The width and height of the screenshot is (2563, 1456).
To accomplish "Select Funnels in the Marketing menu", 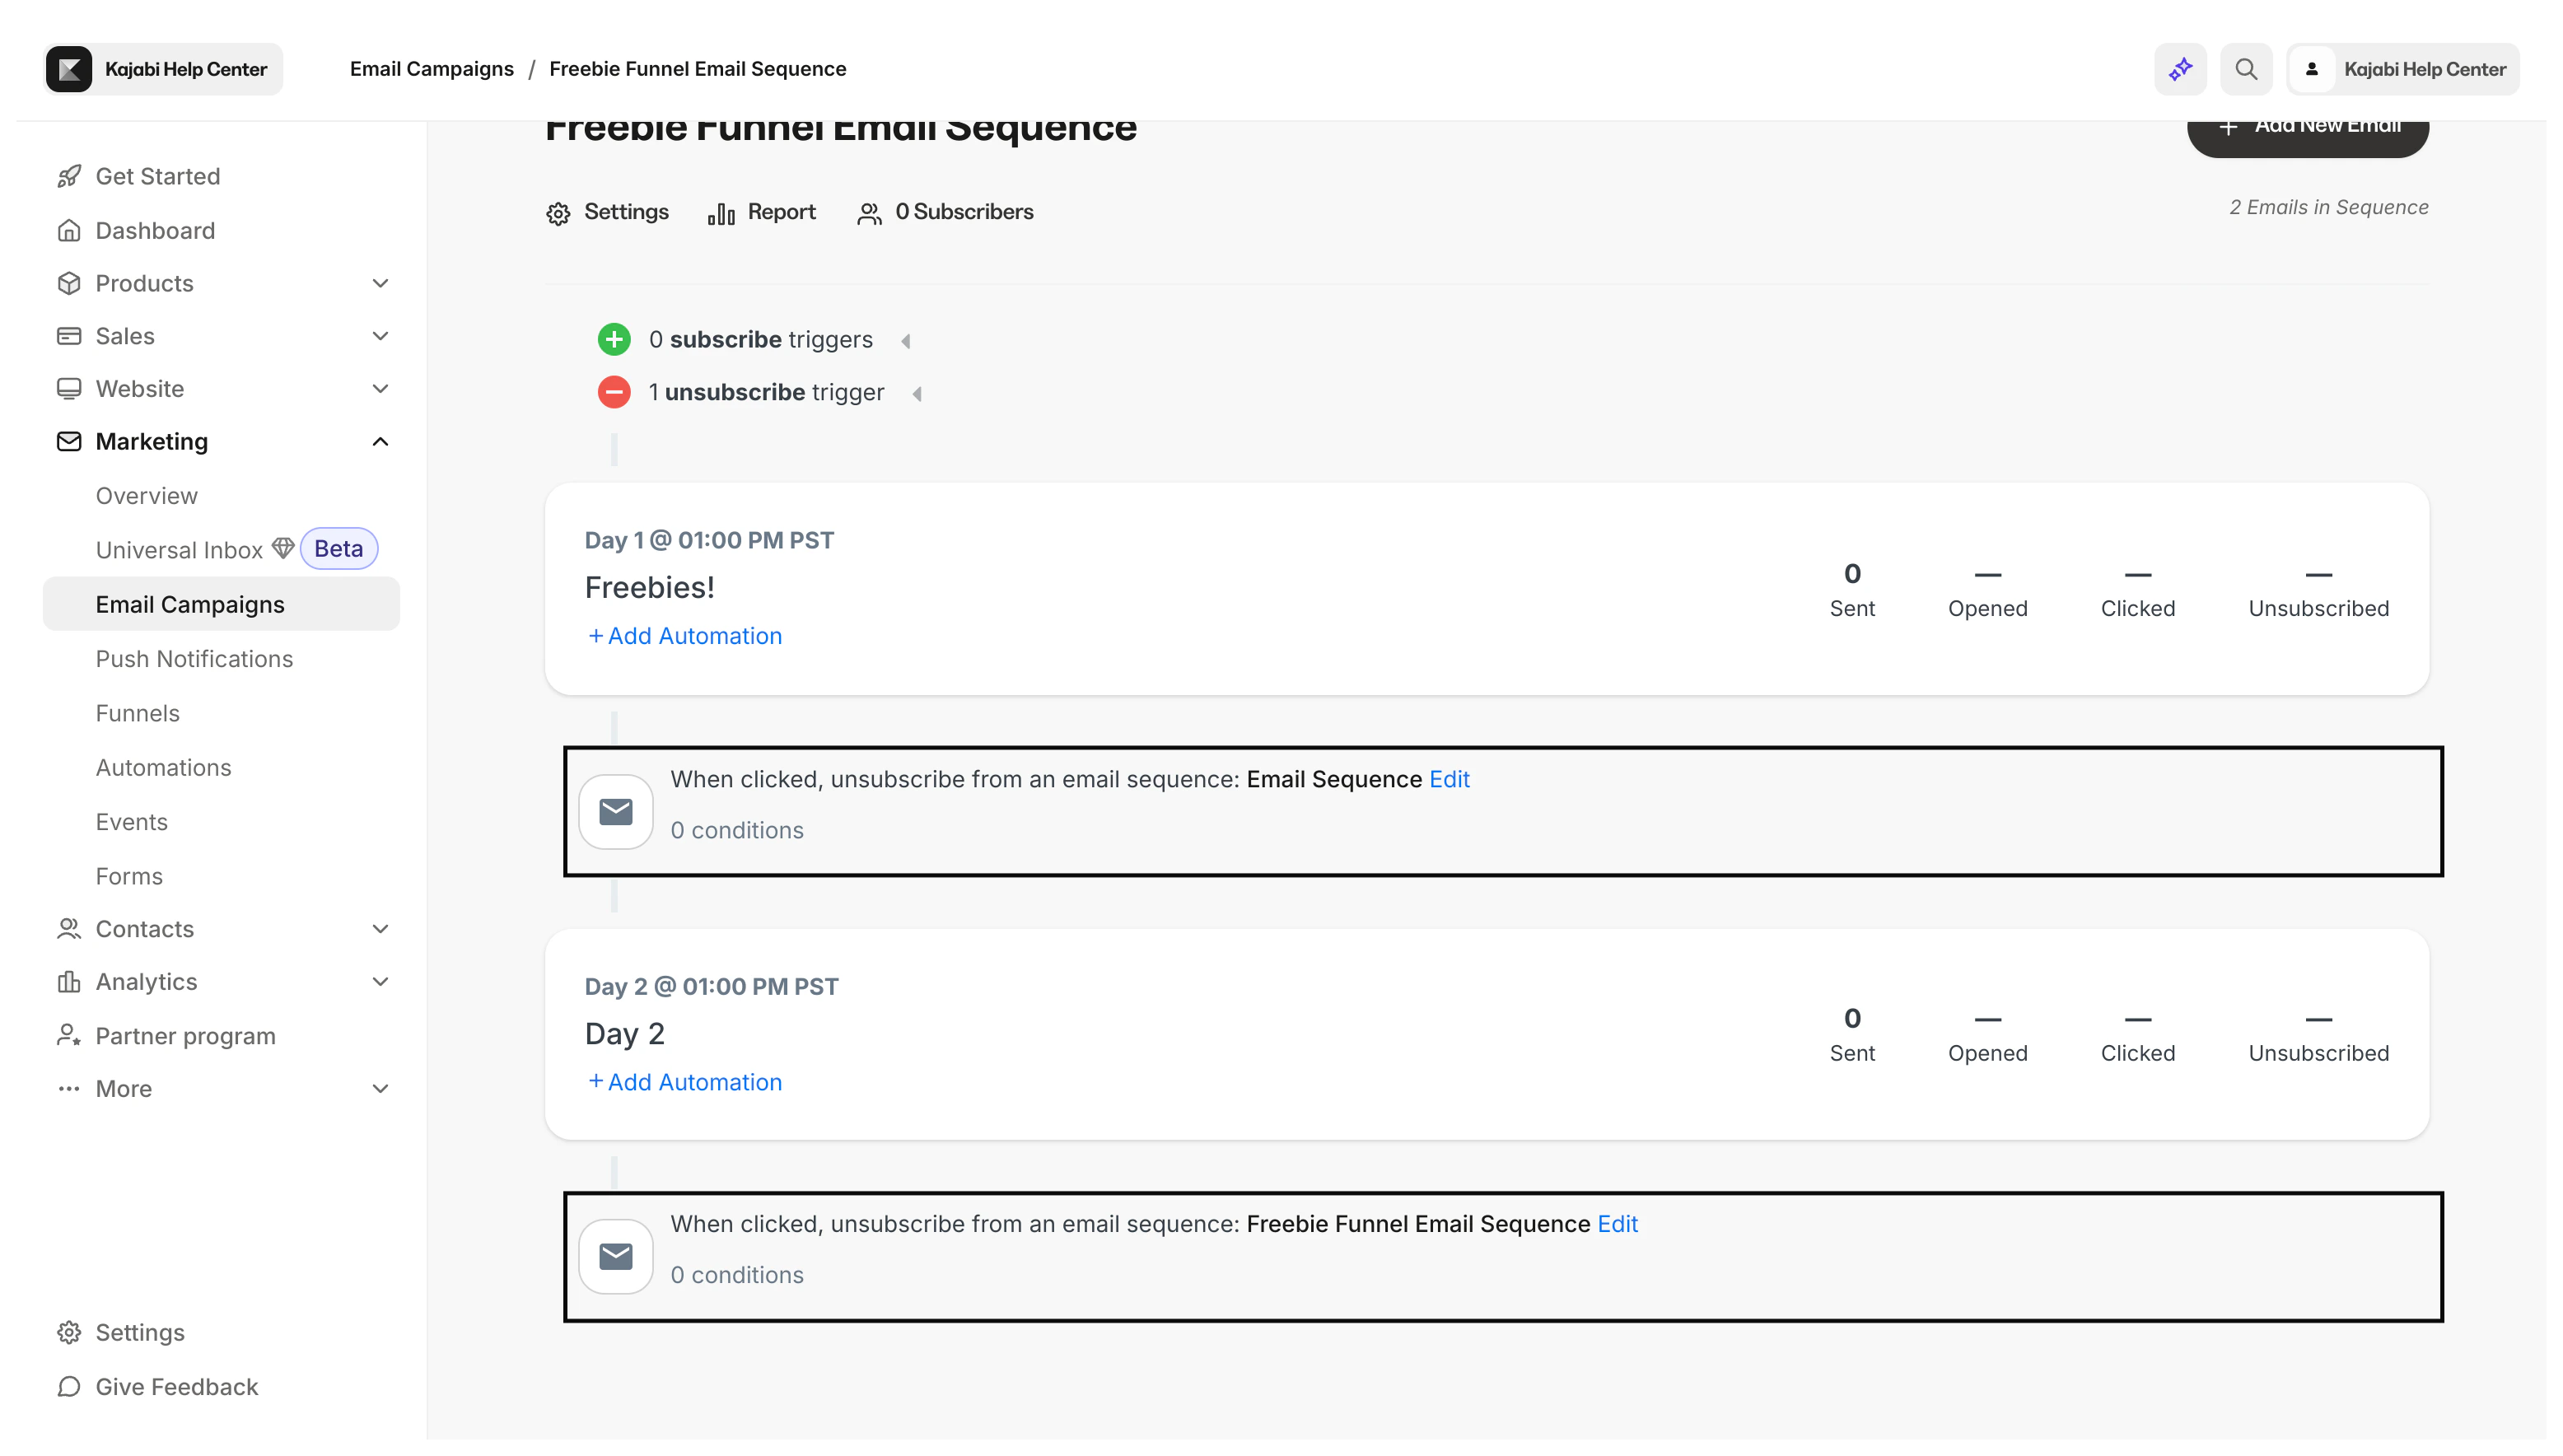I will click(138, 713).
